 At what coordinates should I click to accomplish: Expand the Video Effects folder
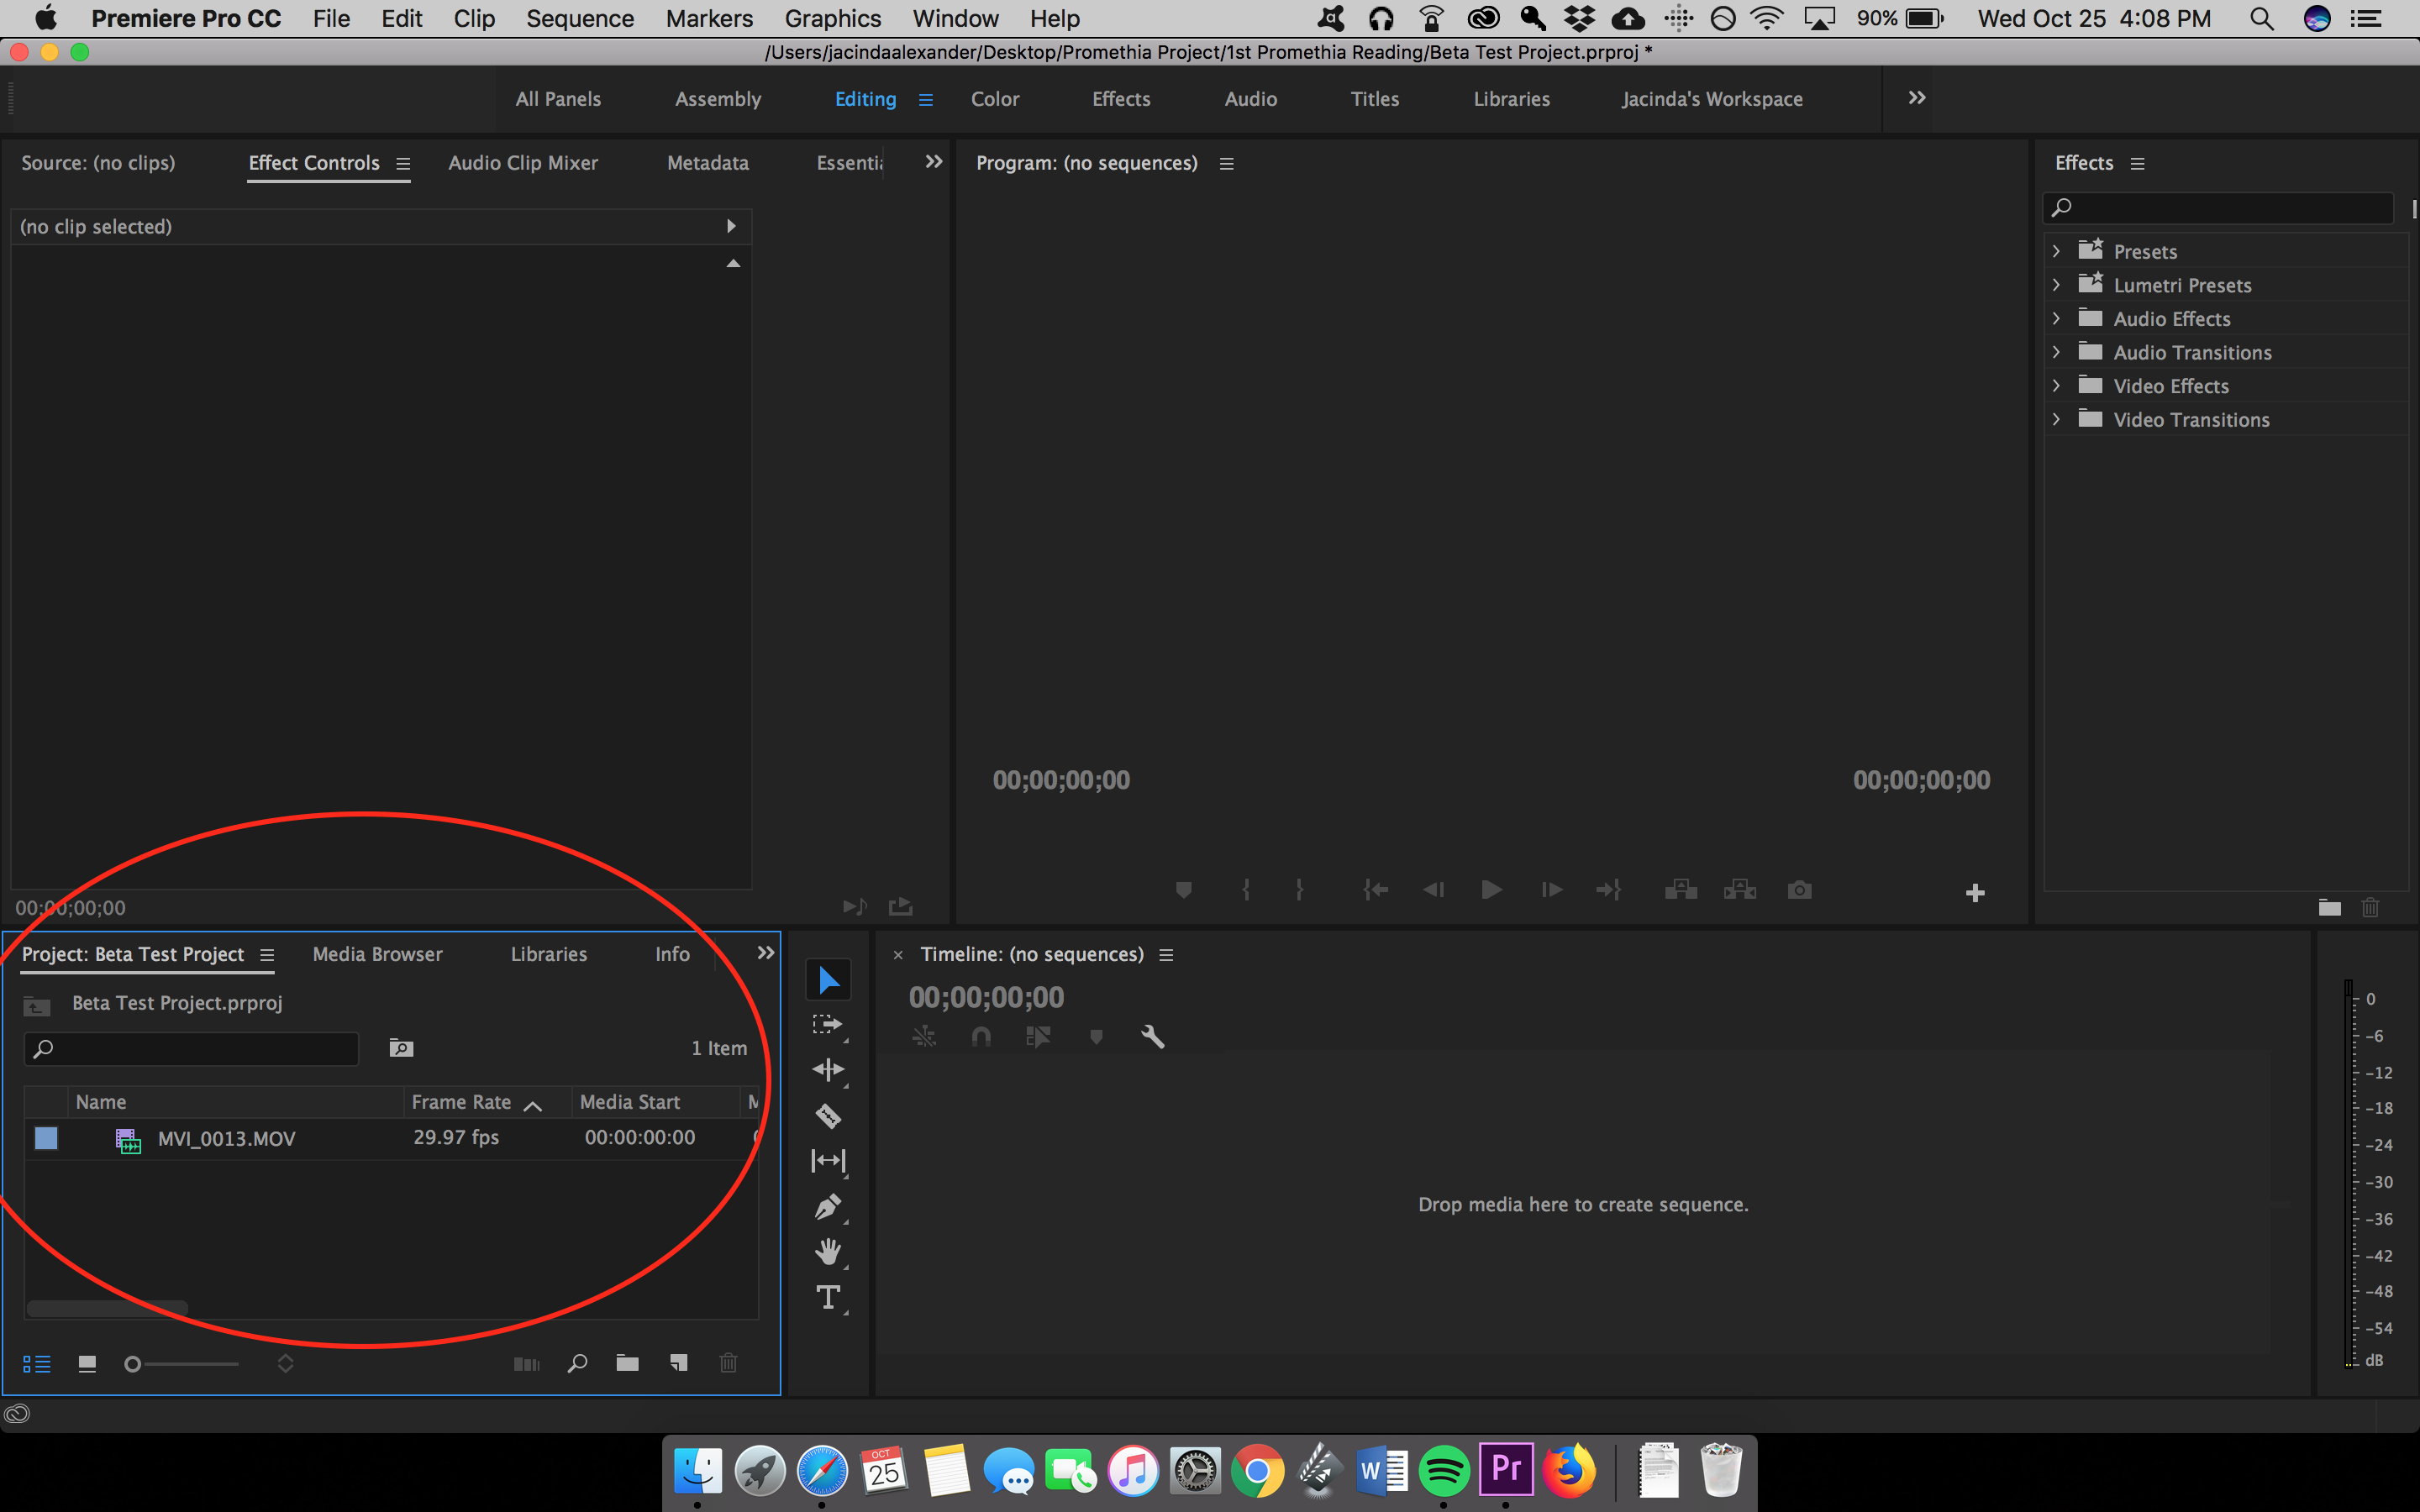coord(2058,385)
